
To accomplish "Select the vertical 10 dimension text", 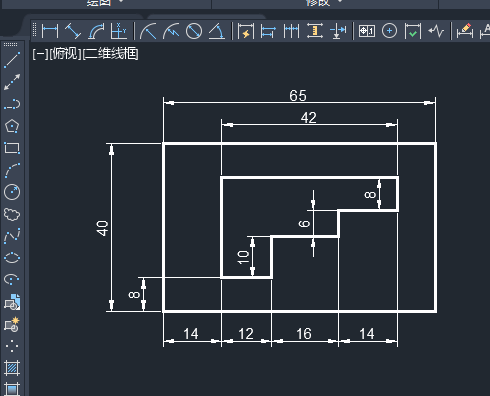I will 243,257.
